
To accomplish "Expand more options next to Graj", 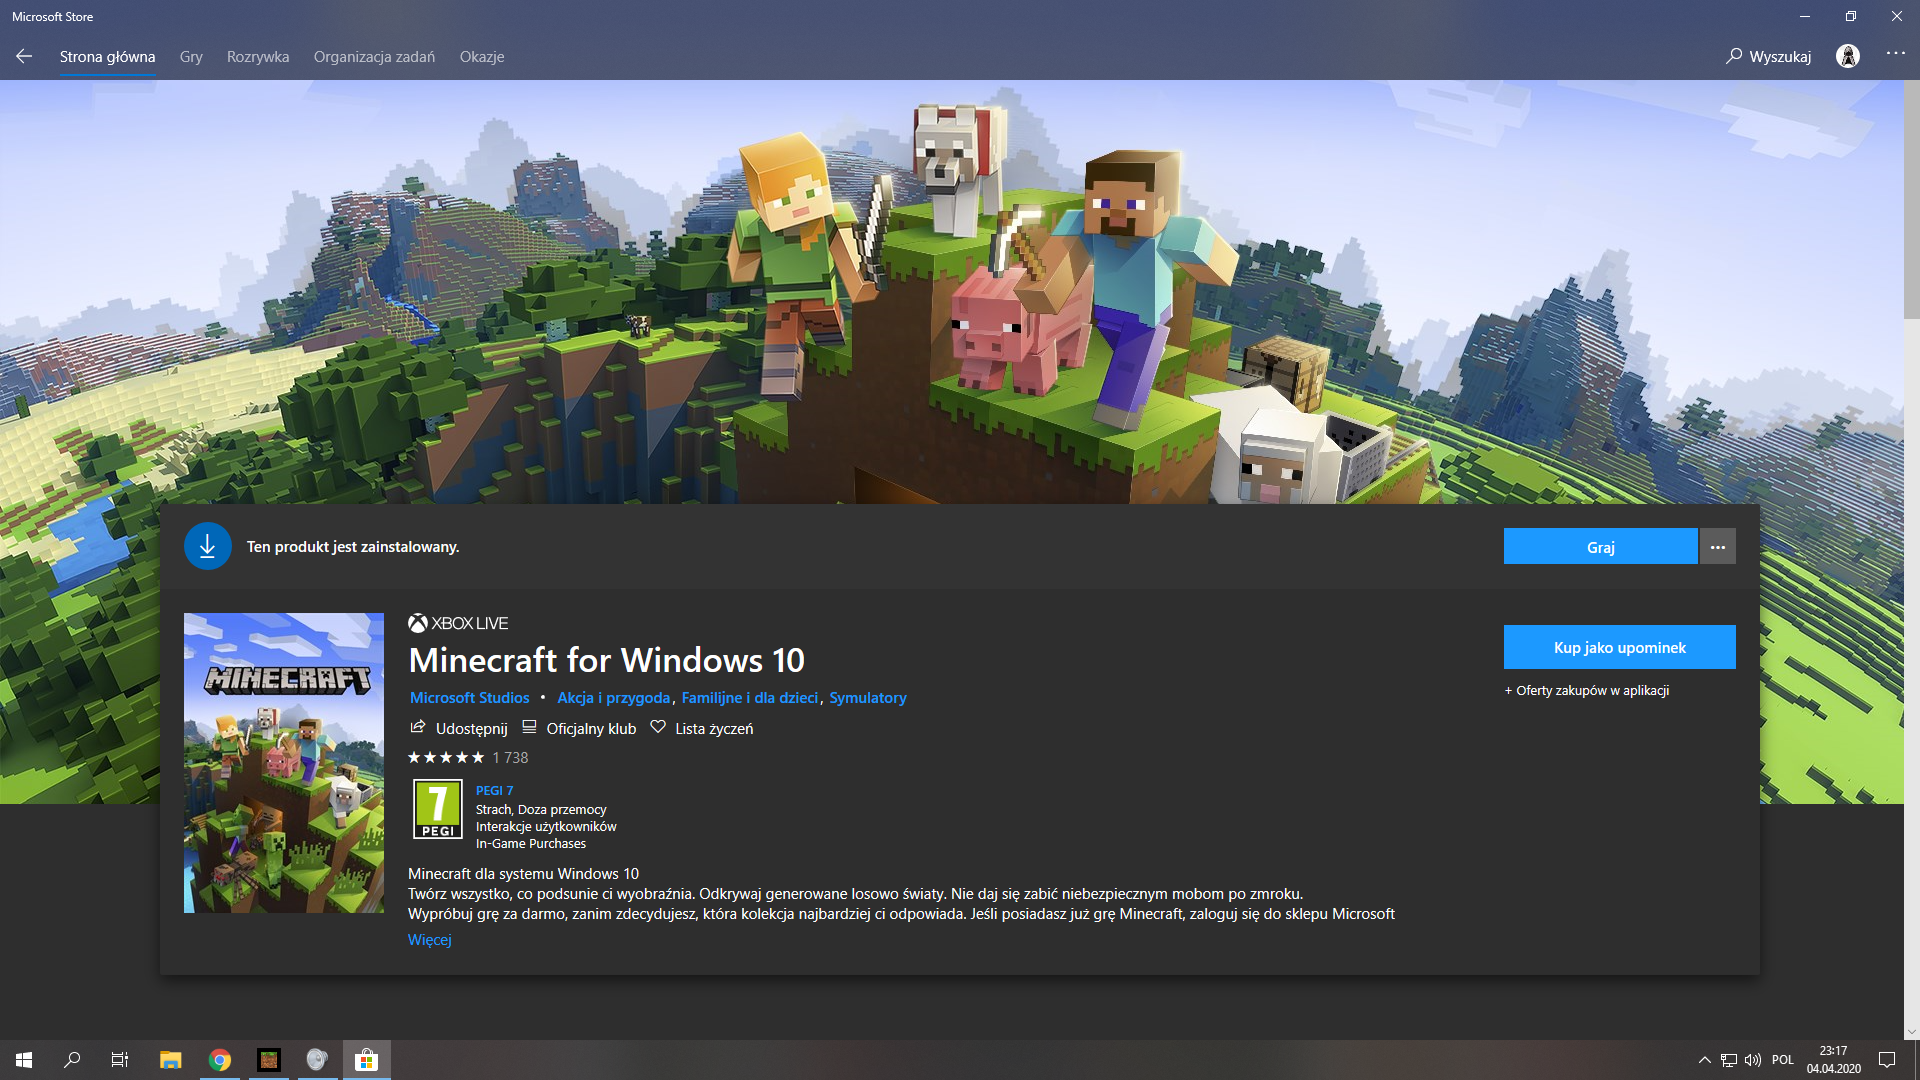I will tap(1717, 547).
